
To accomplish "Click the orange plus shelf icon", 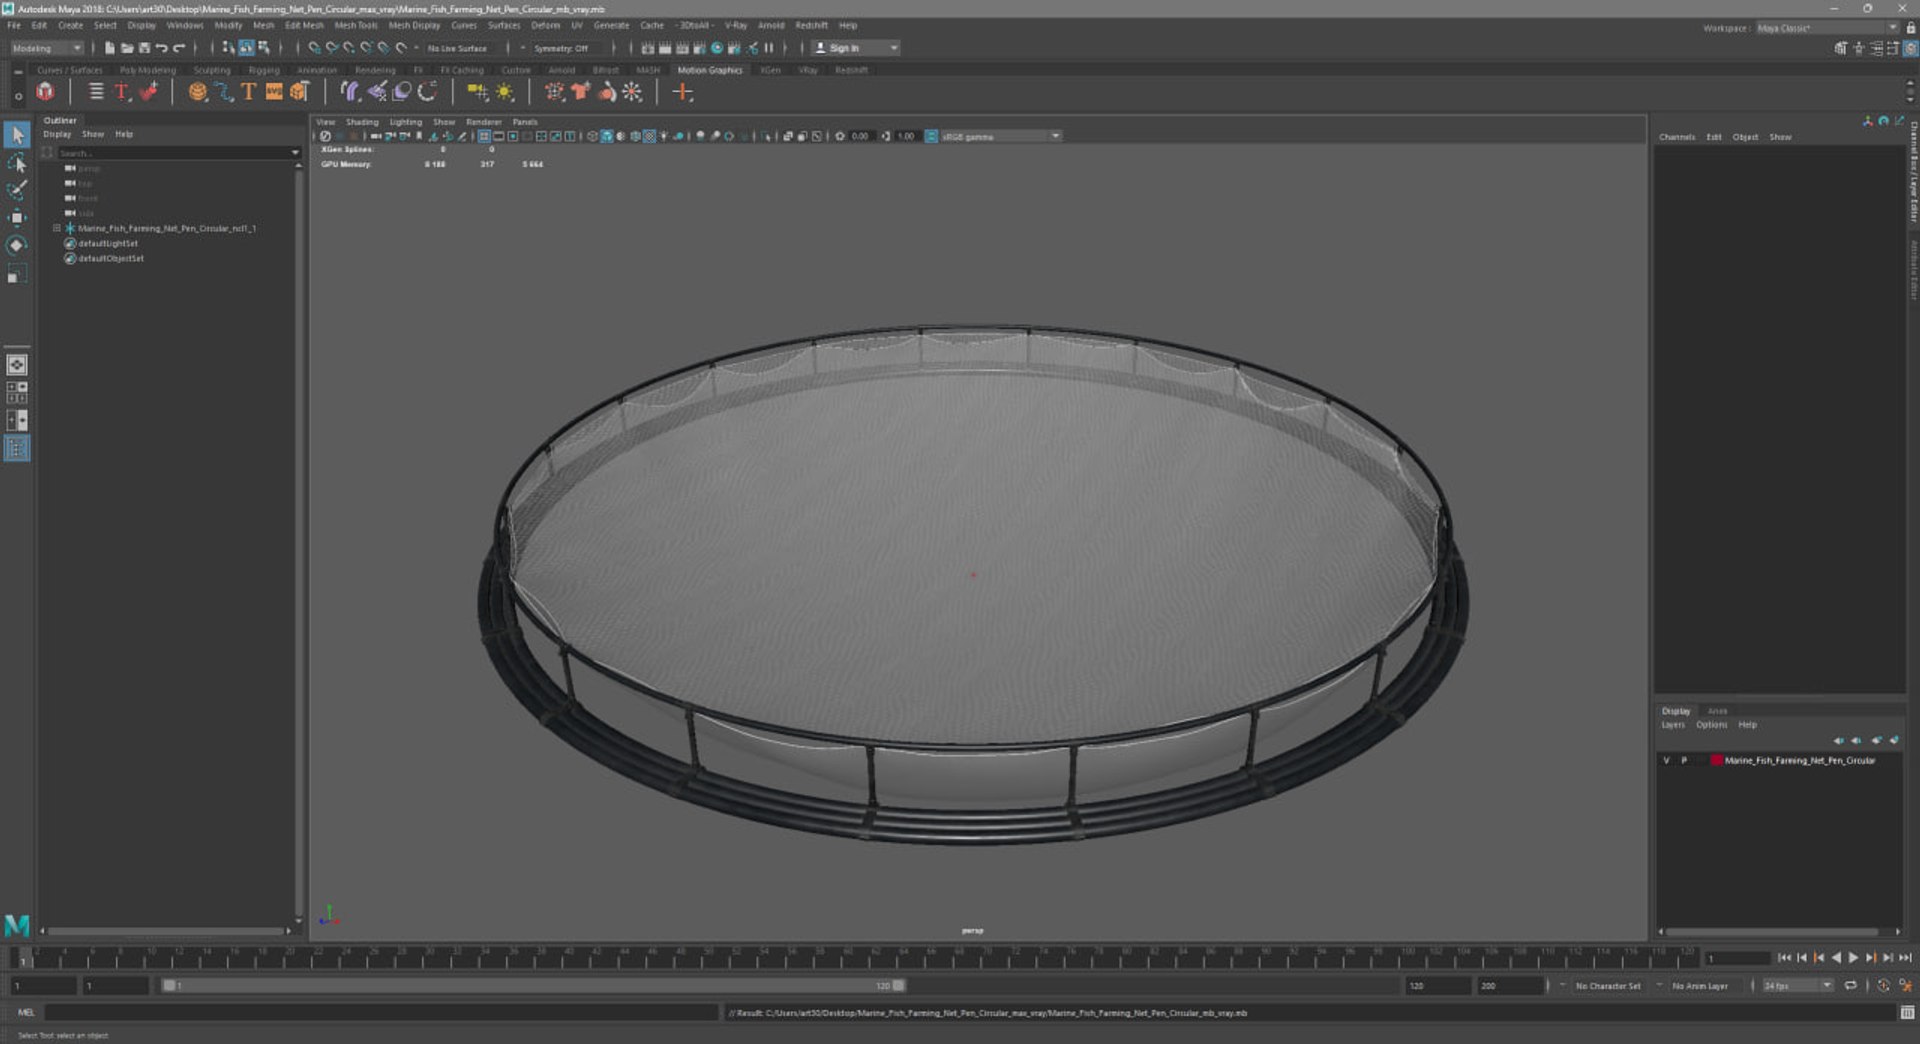I will [683, 92].
